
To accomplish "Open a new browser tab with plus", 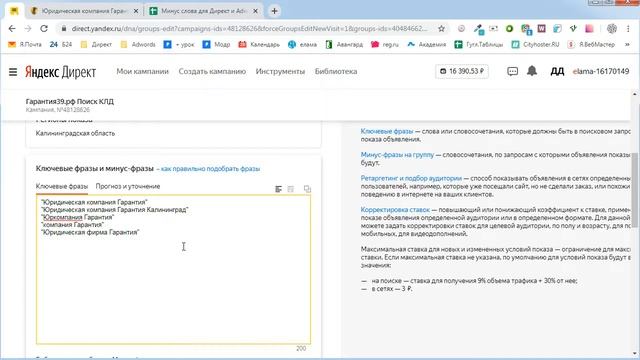I will click(274, 11).
